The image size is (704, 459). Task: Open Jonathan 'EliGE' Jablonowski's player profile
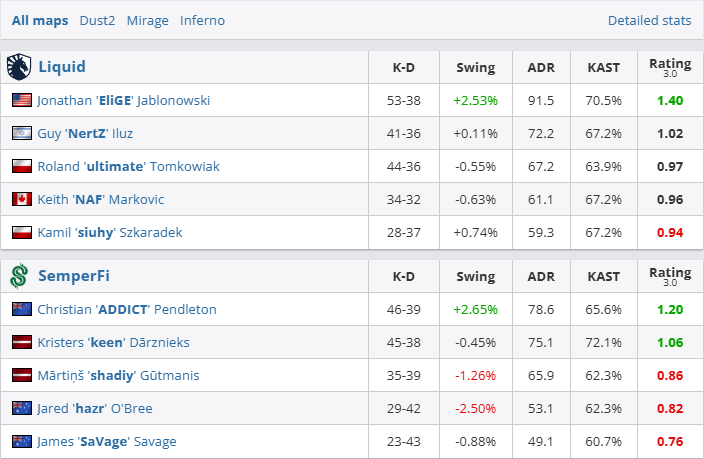click(x=123, y=100)
